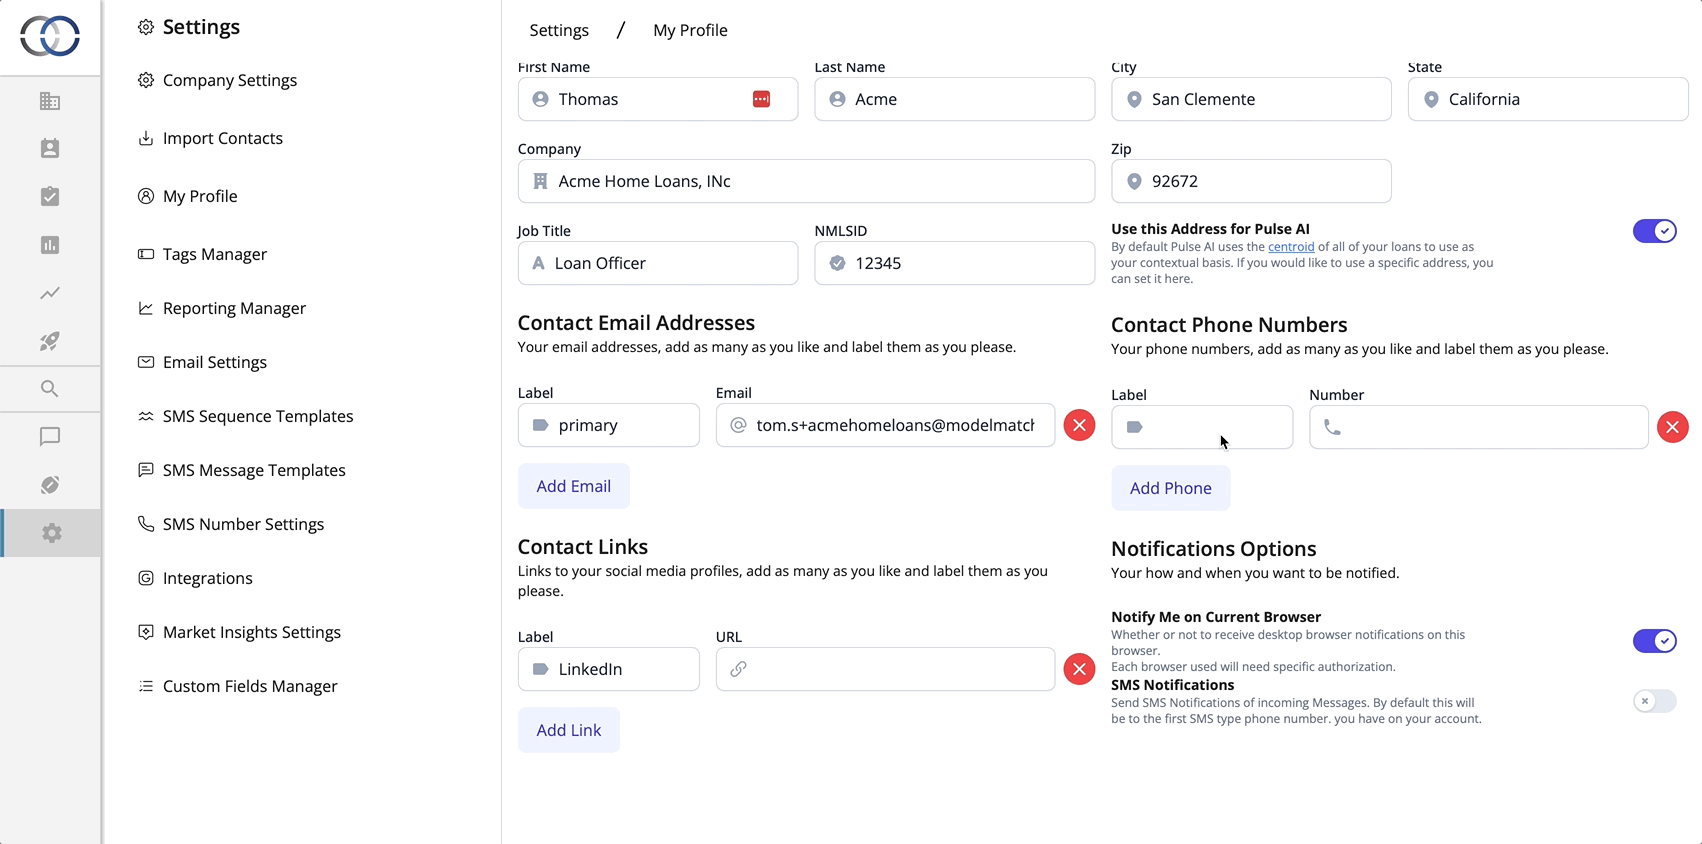Click the rocket icon in left sidebar

click(50, 341)
